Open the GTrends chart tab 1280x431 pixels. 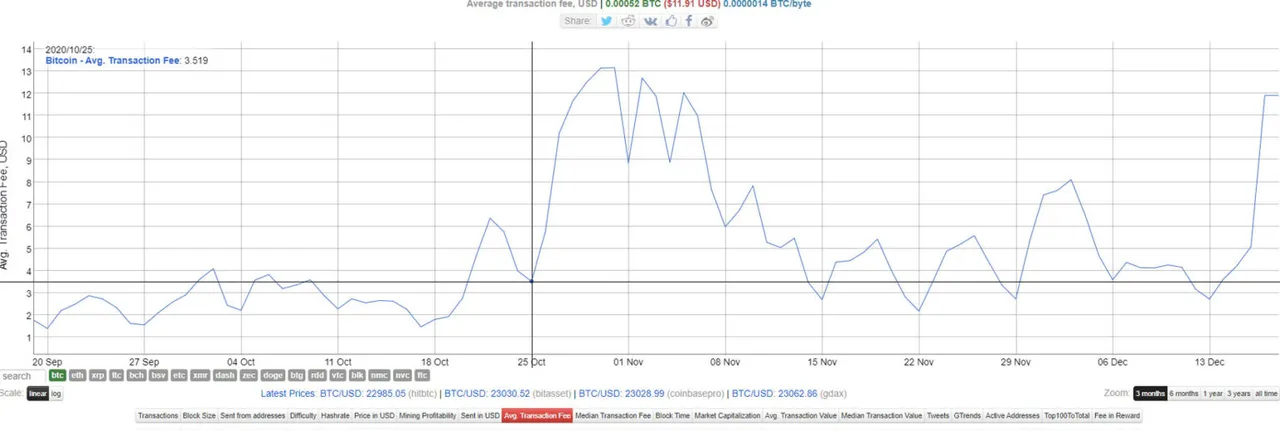967,415
